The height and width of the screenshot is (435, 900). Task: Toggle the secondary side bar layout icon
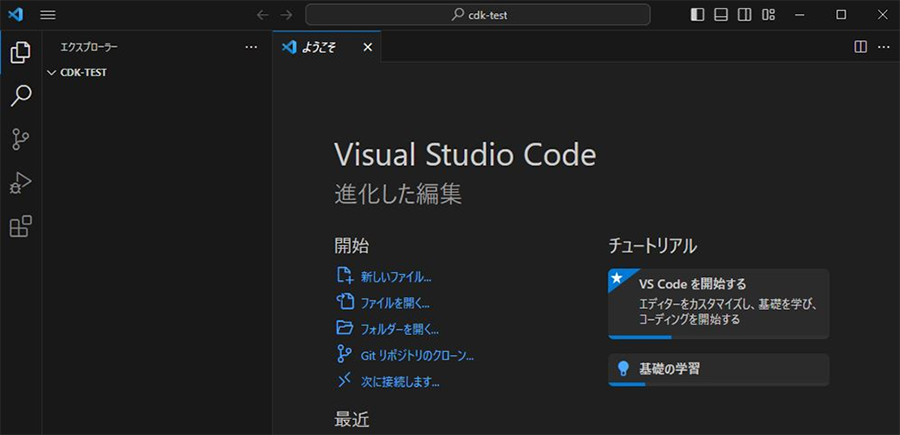[744, 15]
